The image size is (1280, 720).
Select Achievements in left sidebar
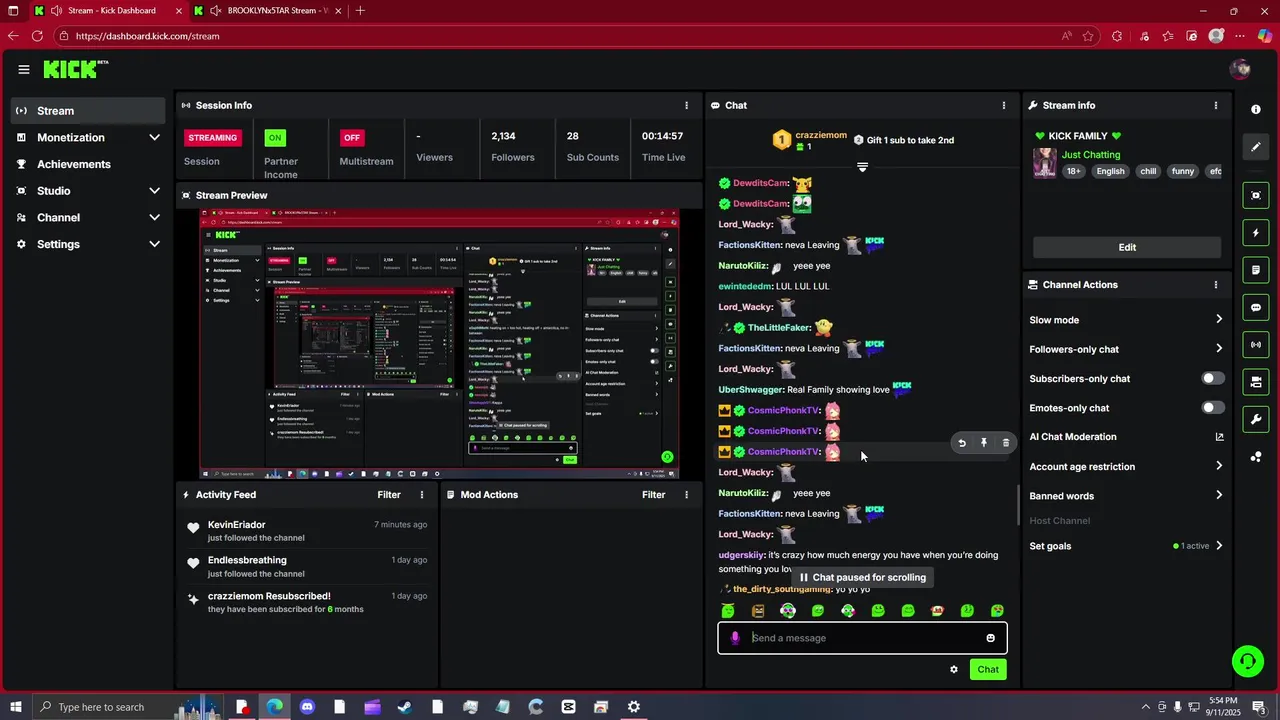pos(88,164)
